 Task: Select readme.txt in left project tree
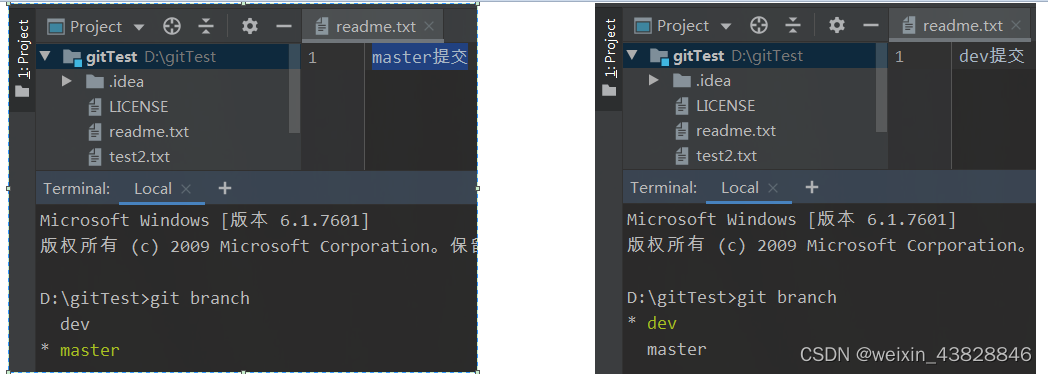[x=138, y=132]
